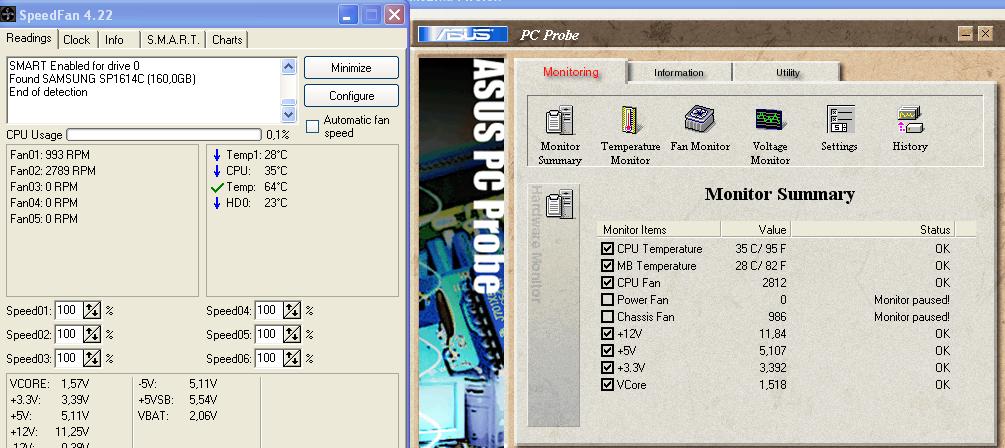The height and width of the screenshot is (448, 1005).
Task: Enable the Chassis Fan monitor checkbox
Action: tap(608, 317)
